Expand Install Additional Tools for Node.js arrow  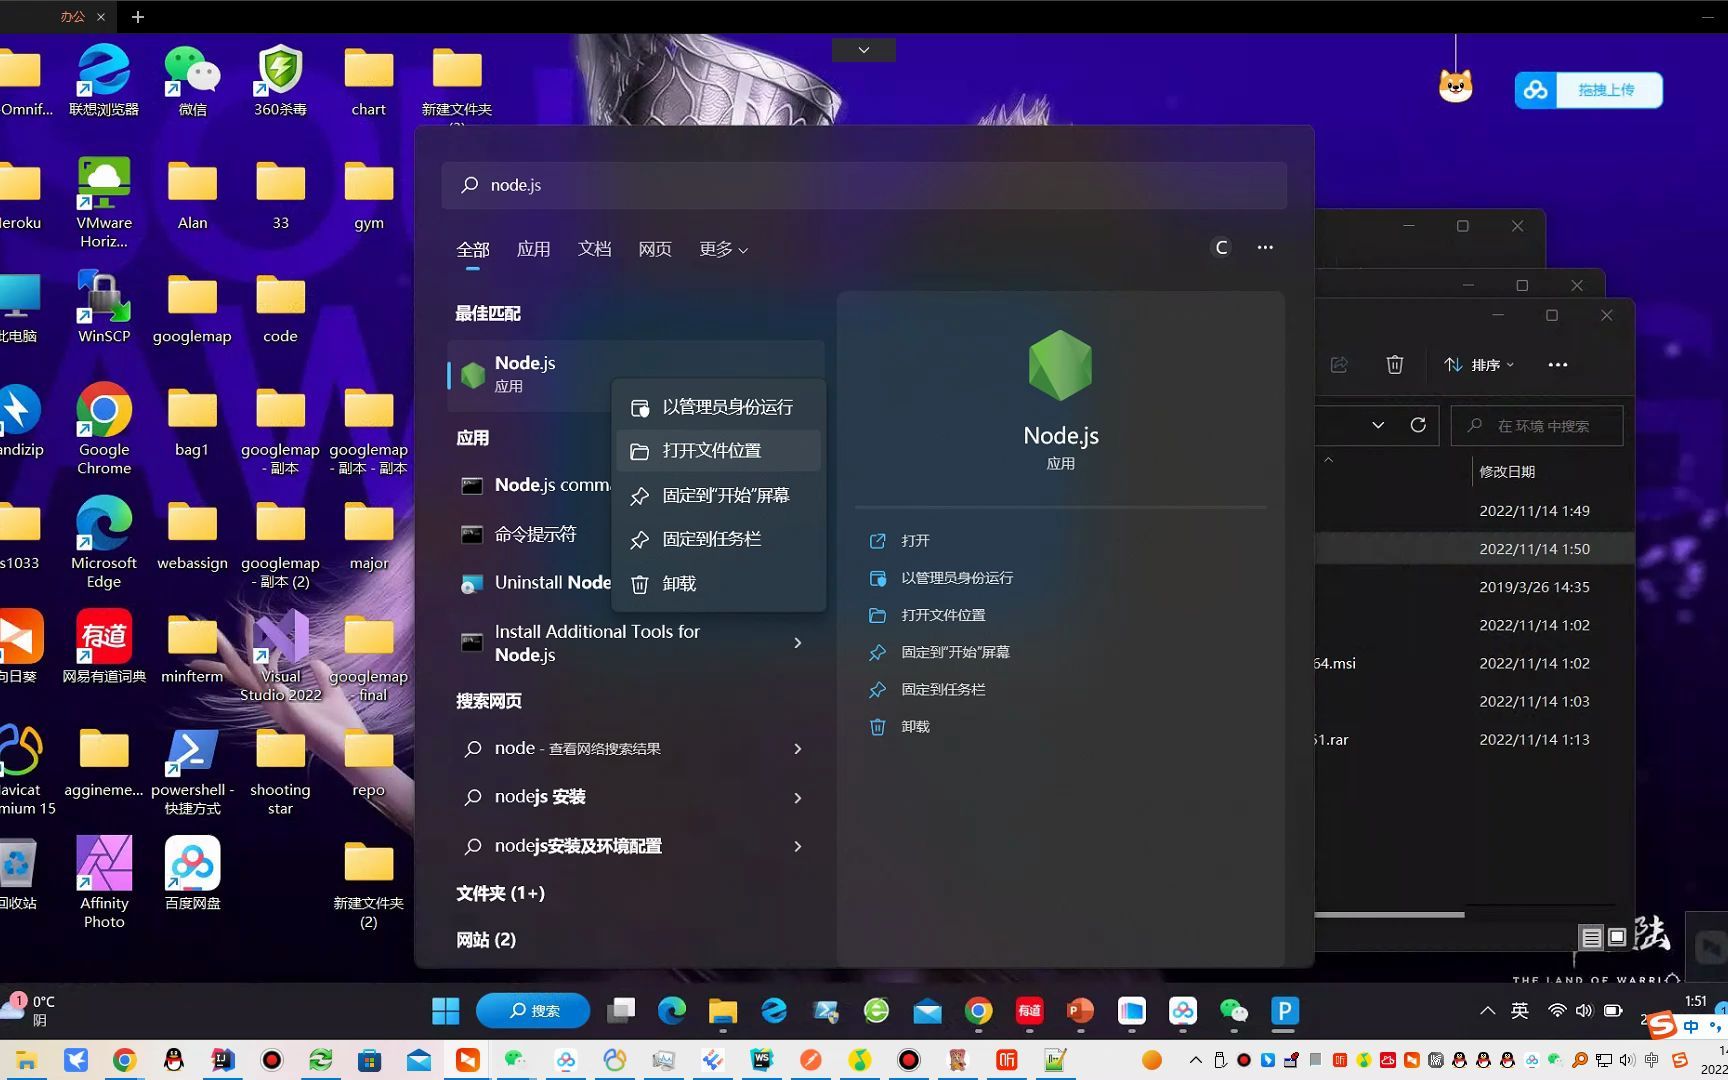click(x=797, y=643)
